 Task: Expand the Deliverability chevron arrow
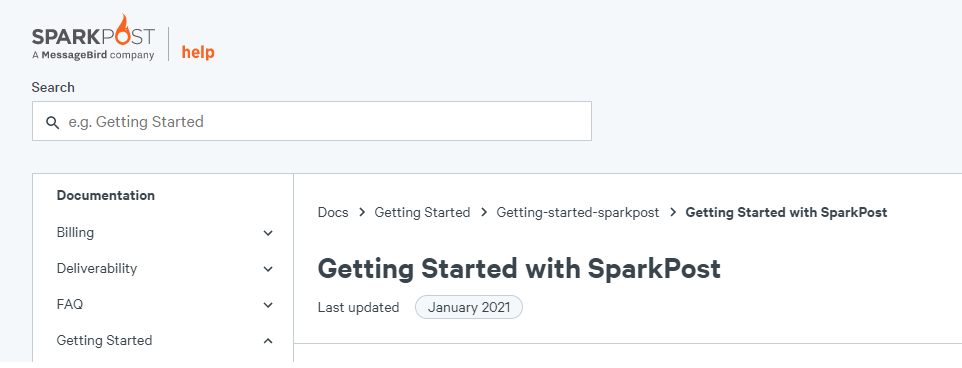pyautogui.click(x=268, y=269)
